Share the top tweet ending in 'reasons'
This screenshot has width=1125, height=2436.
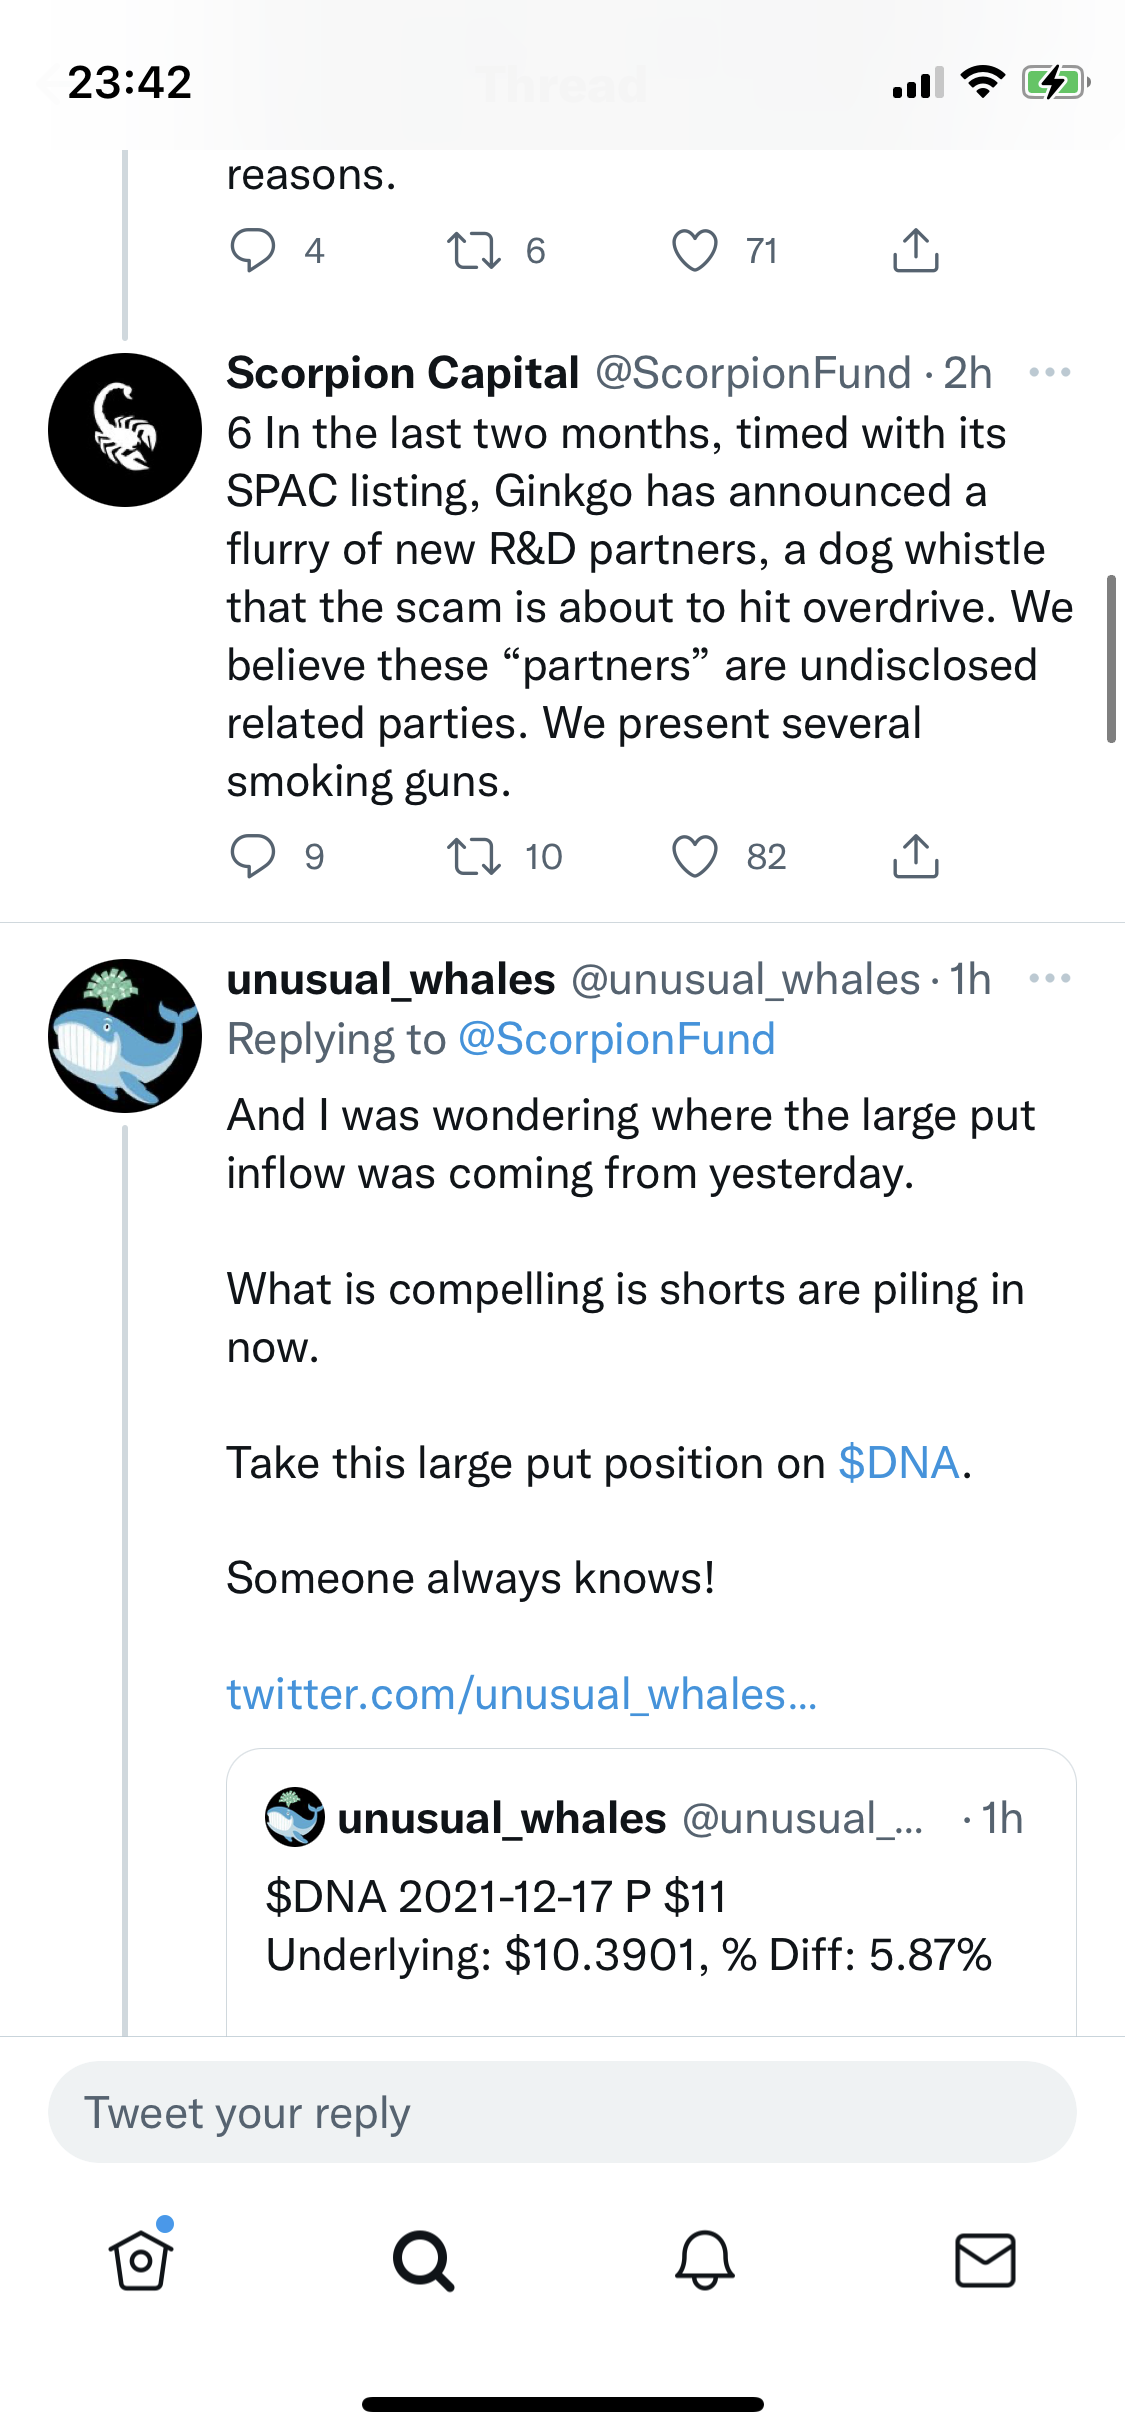[x=915, y=250]
